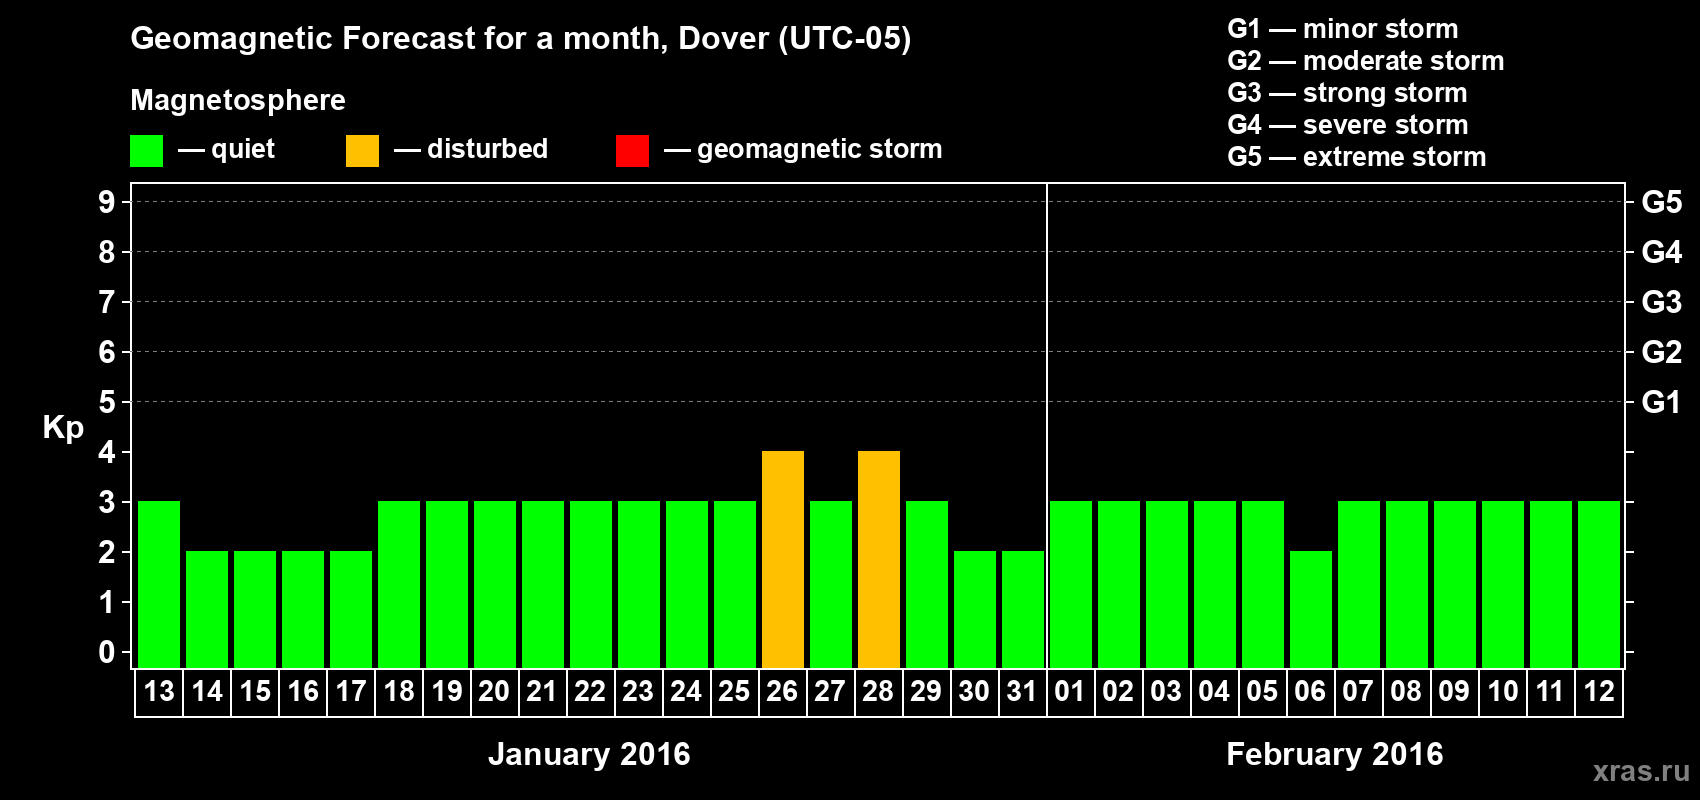Click the G3 label on the right axis
This screenshot has width=1700, height=800.
[x=1662, y=302]
